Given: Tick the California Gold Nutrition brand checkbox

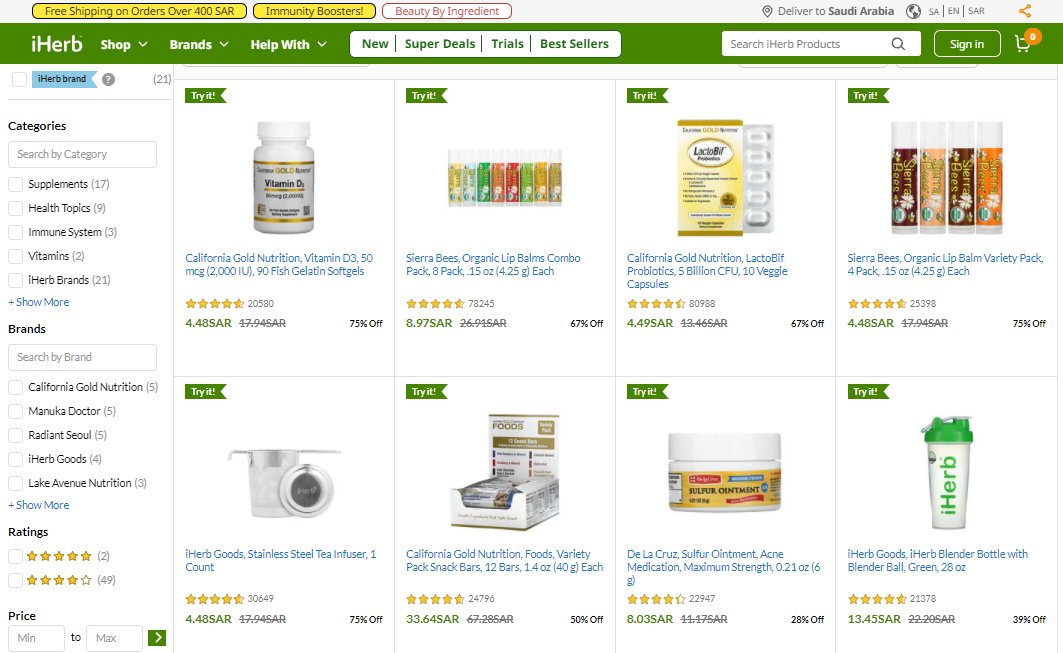Looking at the screenshot, I should click(x=15, y=387).
